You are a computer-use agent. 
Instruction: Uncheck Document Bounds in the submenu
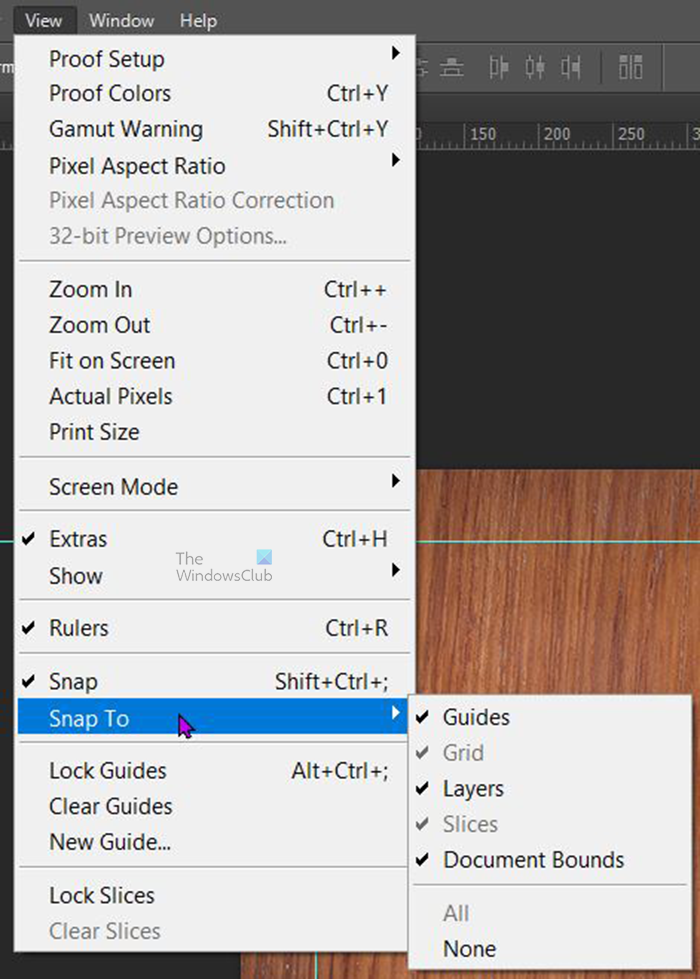pos(533,859)
